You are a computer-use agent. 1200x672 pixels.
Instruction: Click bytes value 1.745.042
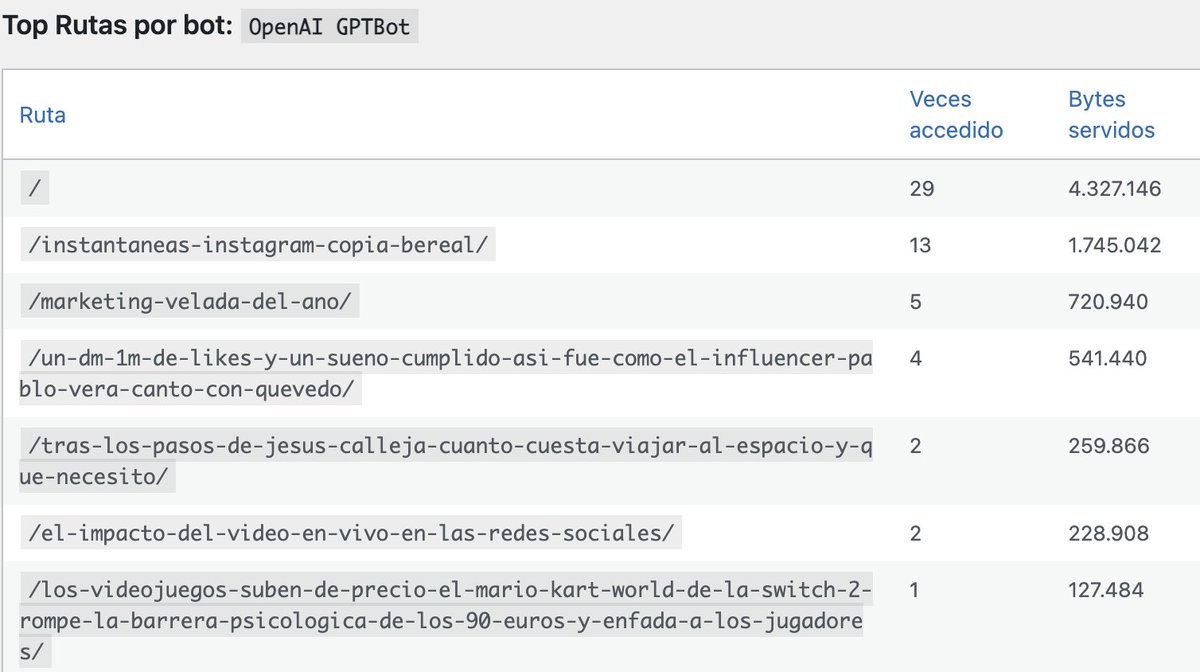point(1115,245)
